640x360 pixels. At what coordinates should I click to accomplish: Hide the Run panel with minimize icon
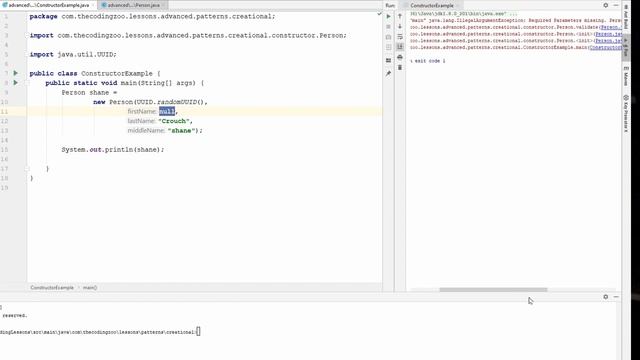616,5
